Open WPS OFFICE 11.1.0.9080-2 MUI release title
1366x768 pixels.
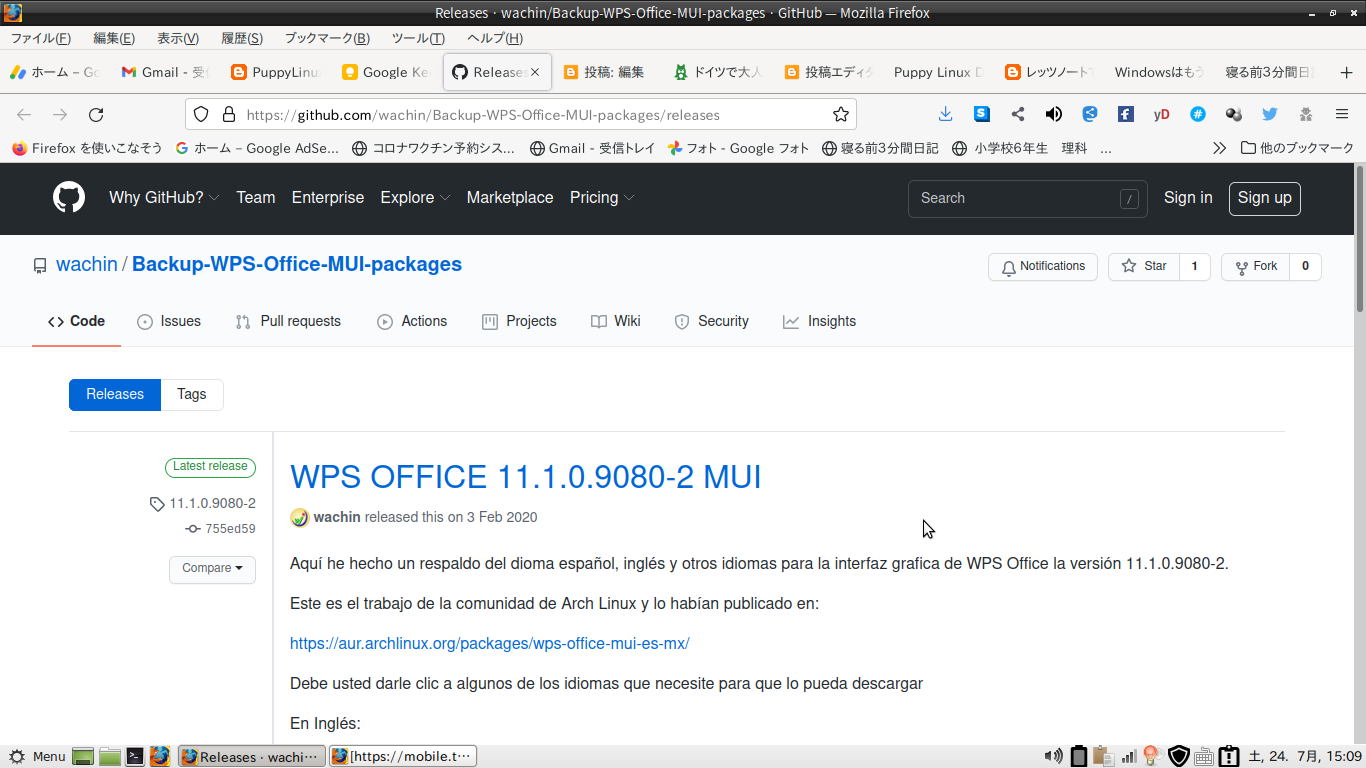[526, 477]
